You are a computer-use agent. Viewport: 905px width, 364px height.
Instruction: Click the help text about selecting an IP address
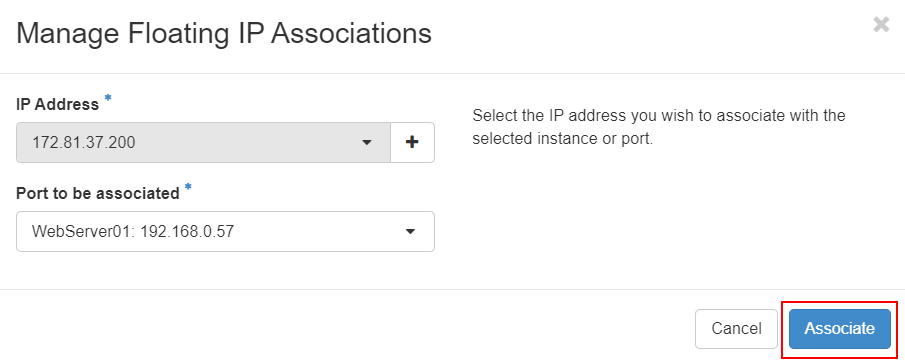[659, 127]
